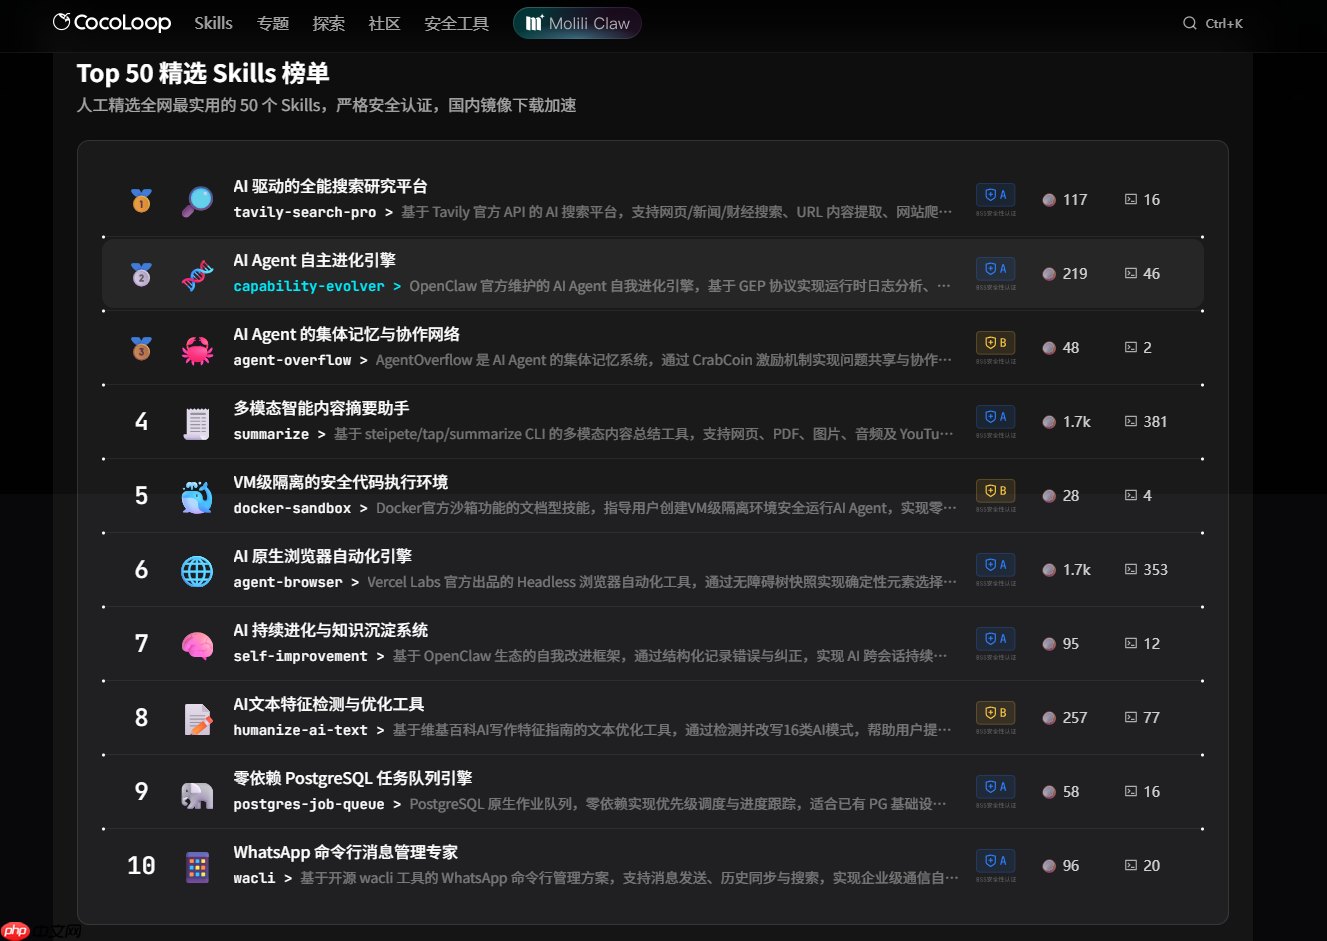
Task: Click the brain icon of self-improvement
Action: click(x=197, y=643)
